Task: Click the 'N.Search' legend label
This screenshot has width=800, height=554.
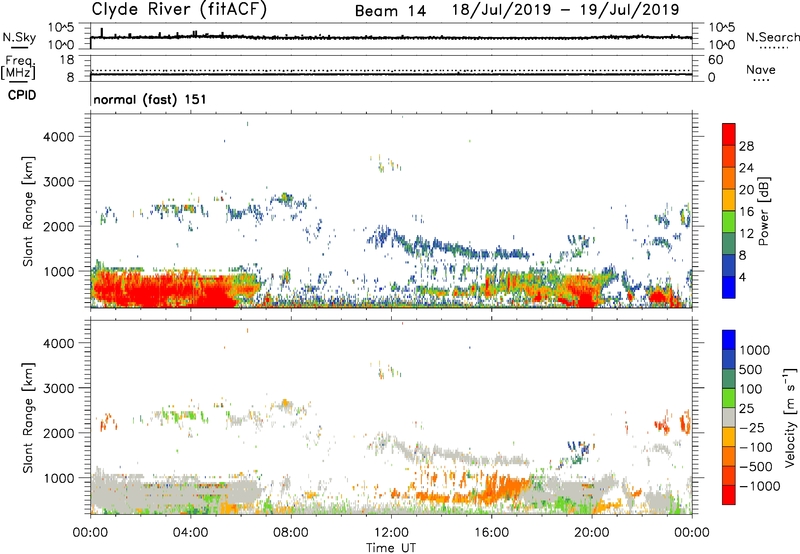Action: (x=772, y=37)
